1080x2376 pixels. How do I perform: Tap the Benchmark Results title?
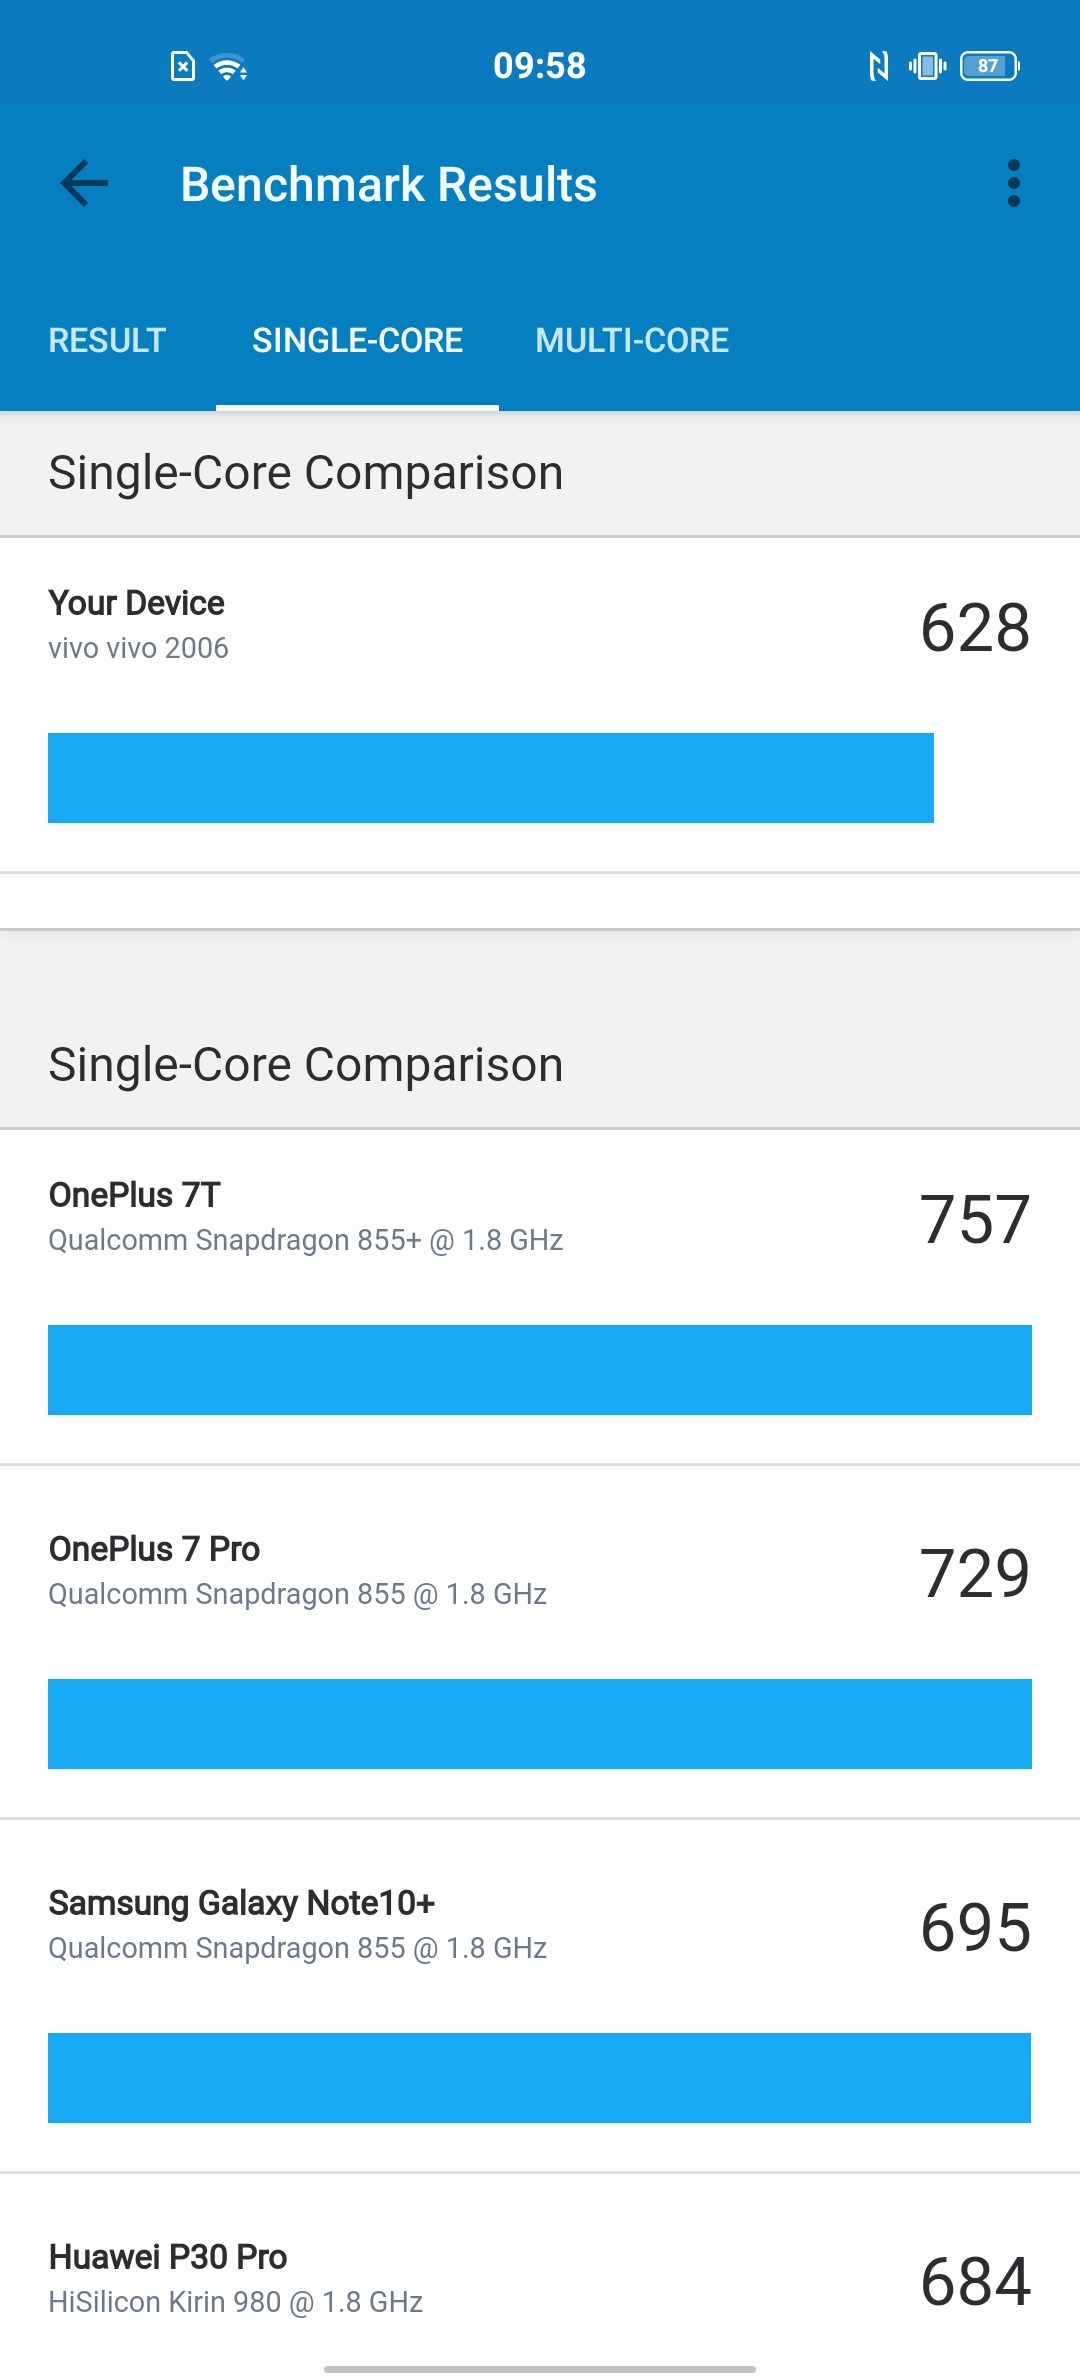pos(389,185)
